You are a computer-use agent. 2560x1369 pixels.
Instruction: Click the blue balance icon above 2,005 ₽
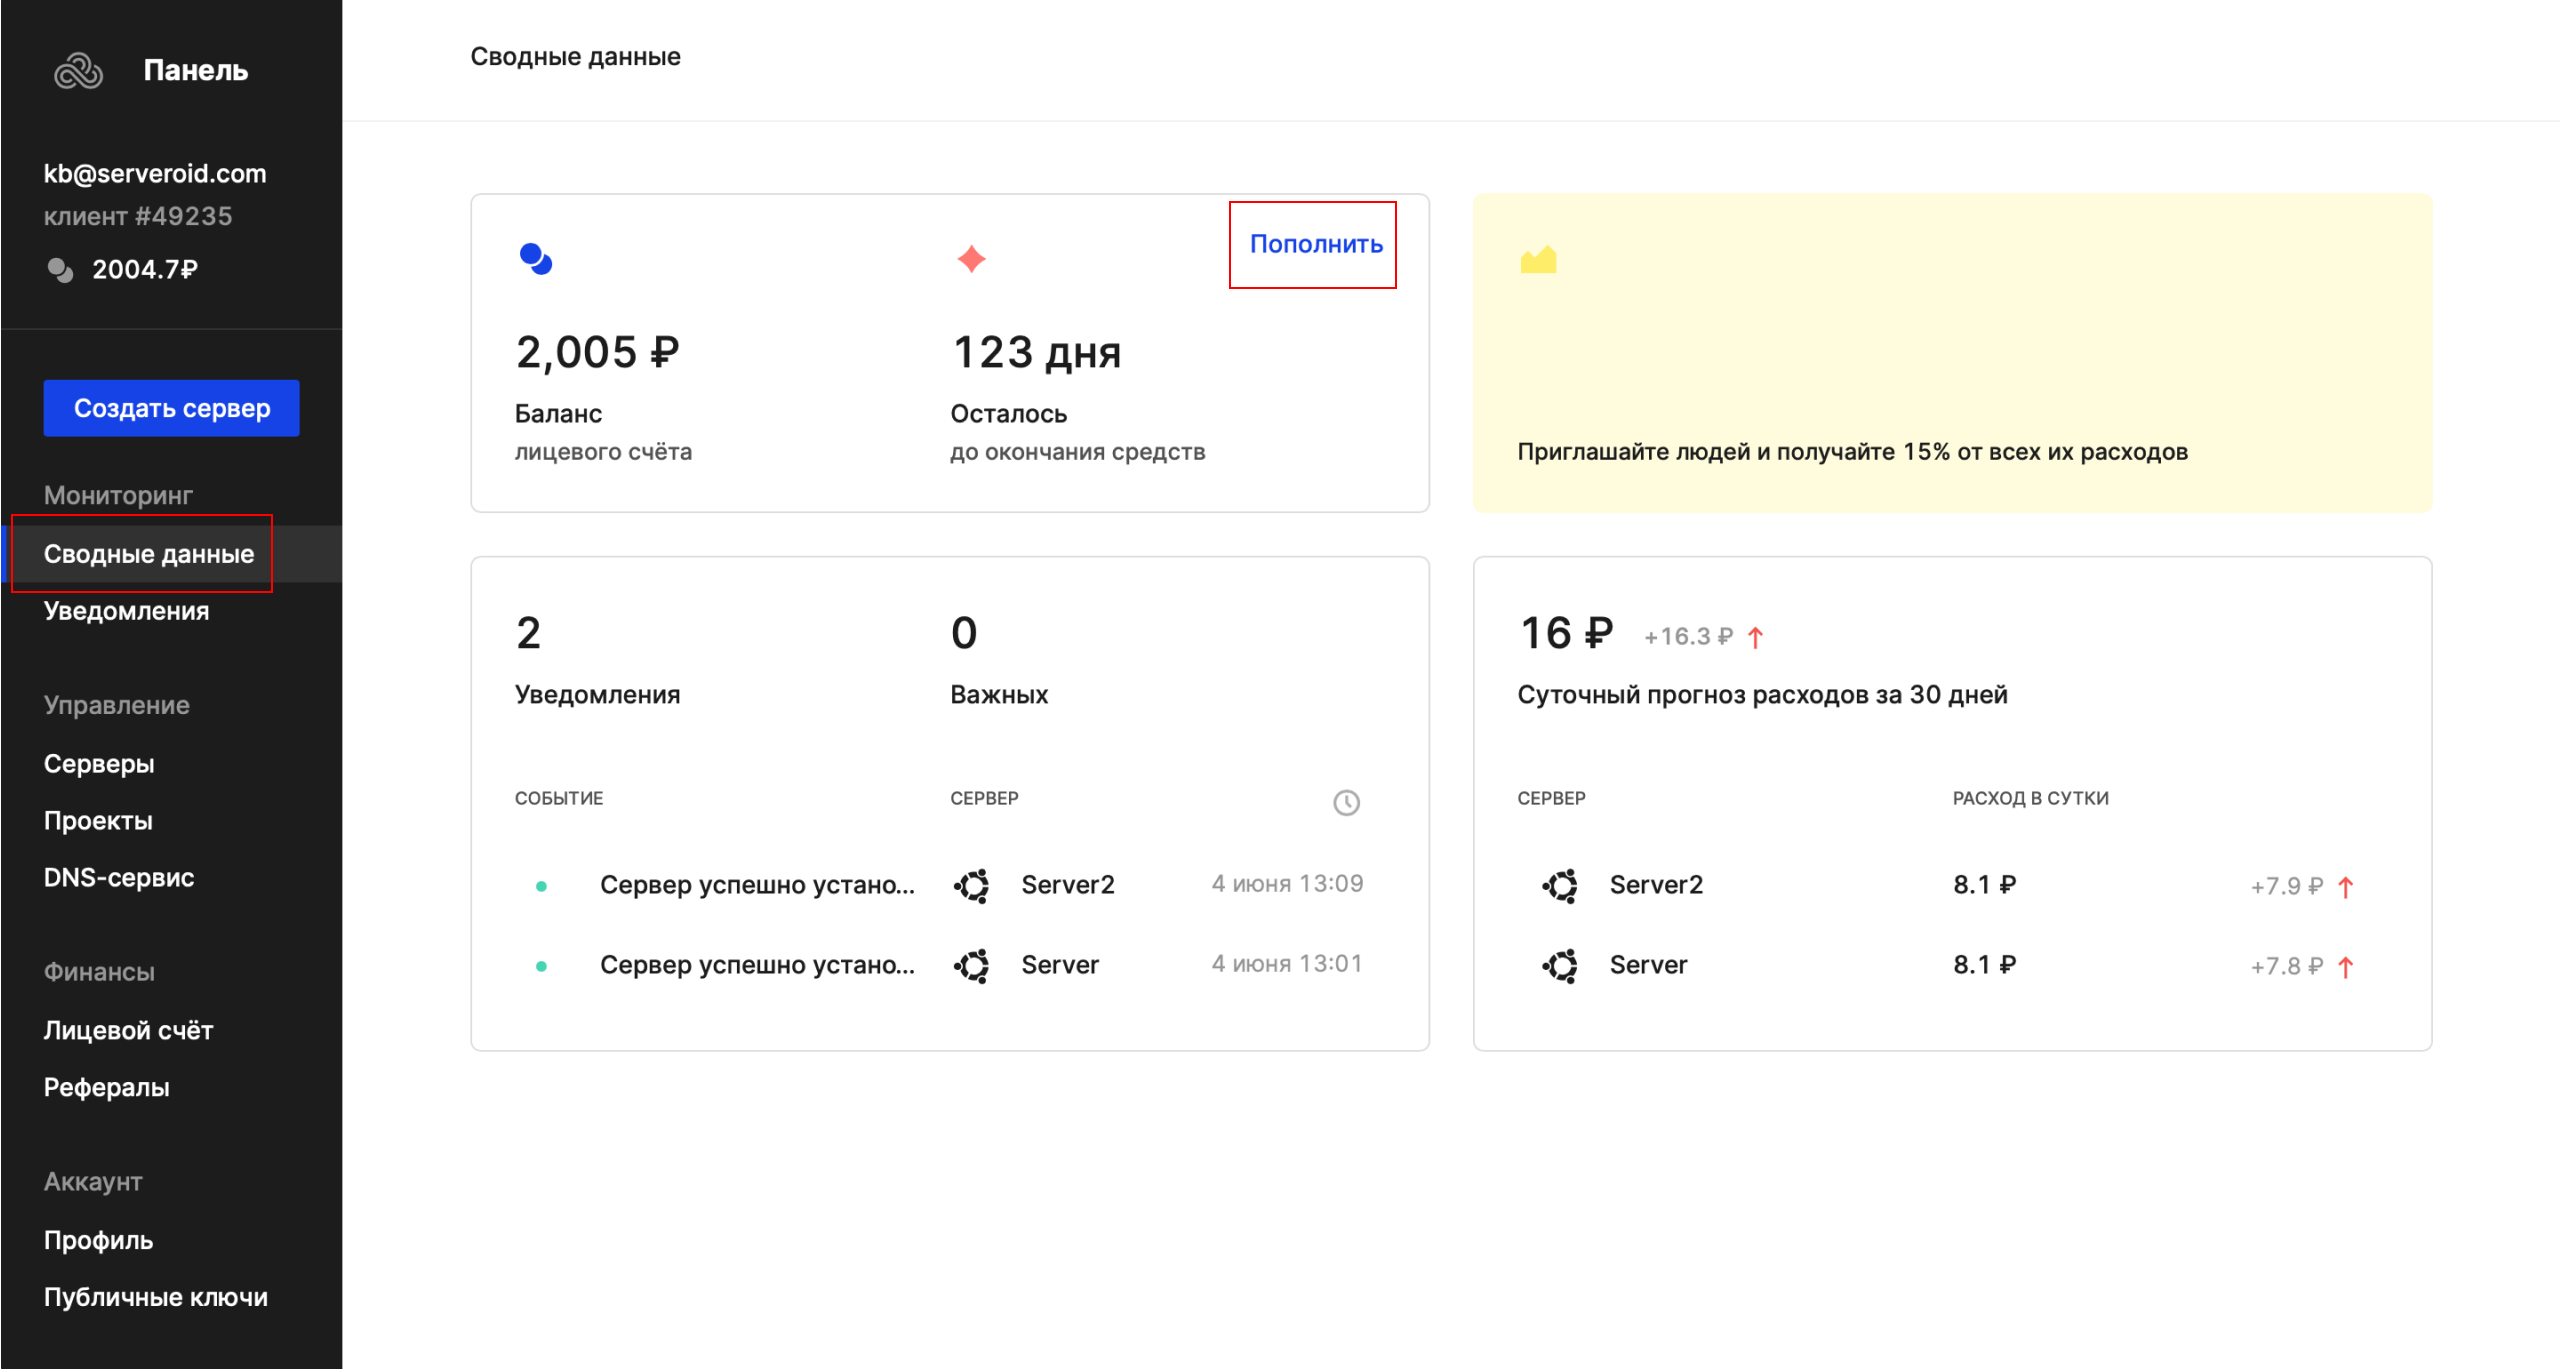[536, 259]
